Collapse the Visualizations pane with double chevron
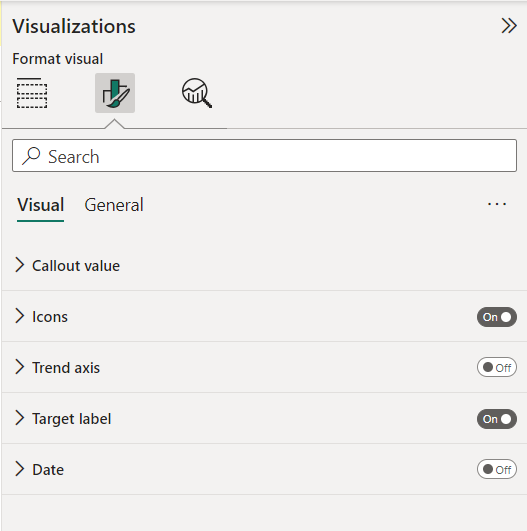This screenshot has width=527, height=531. click(509, 26)
